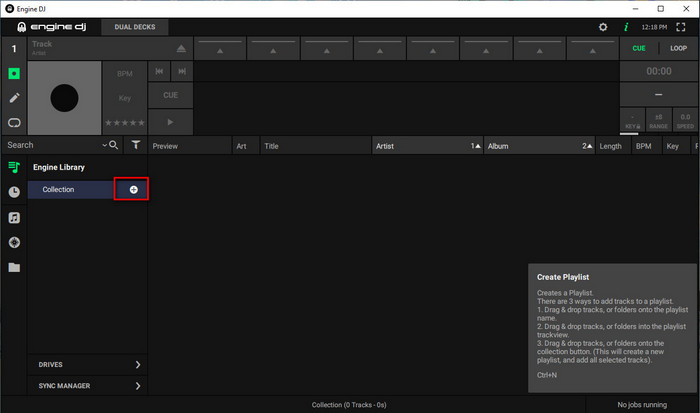Click the Engine DJ logo
The width and height of the screenshot is (700, 413).
click(52, 27)
